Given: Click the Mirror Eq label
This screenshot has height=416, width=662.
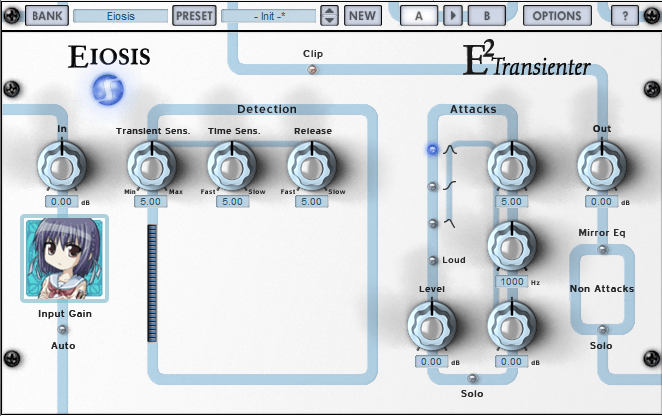Looking at the screenshot, I should (602, 233).
